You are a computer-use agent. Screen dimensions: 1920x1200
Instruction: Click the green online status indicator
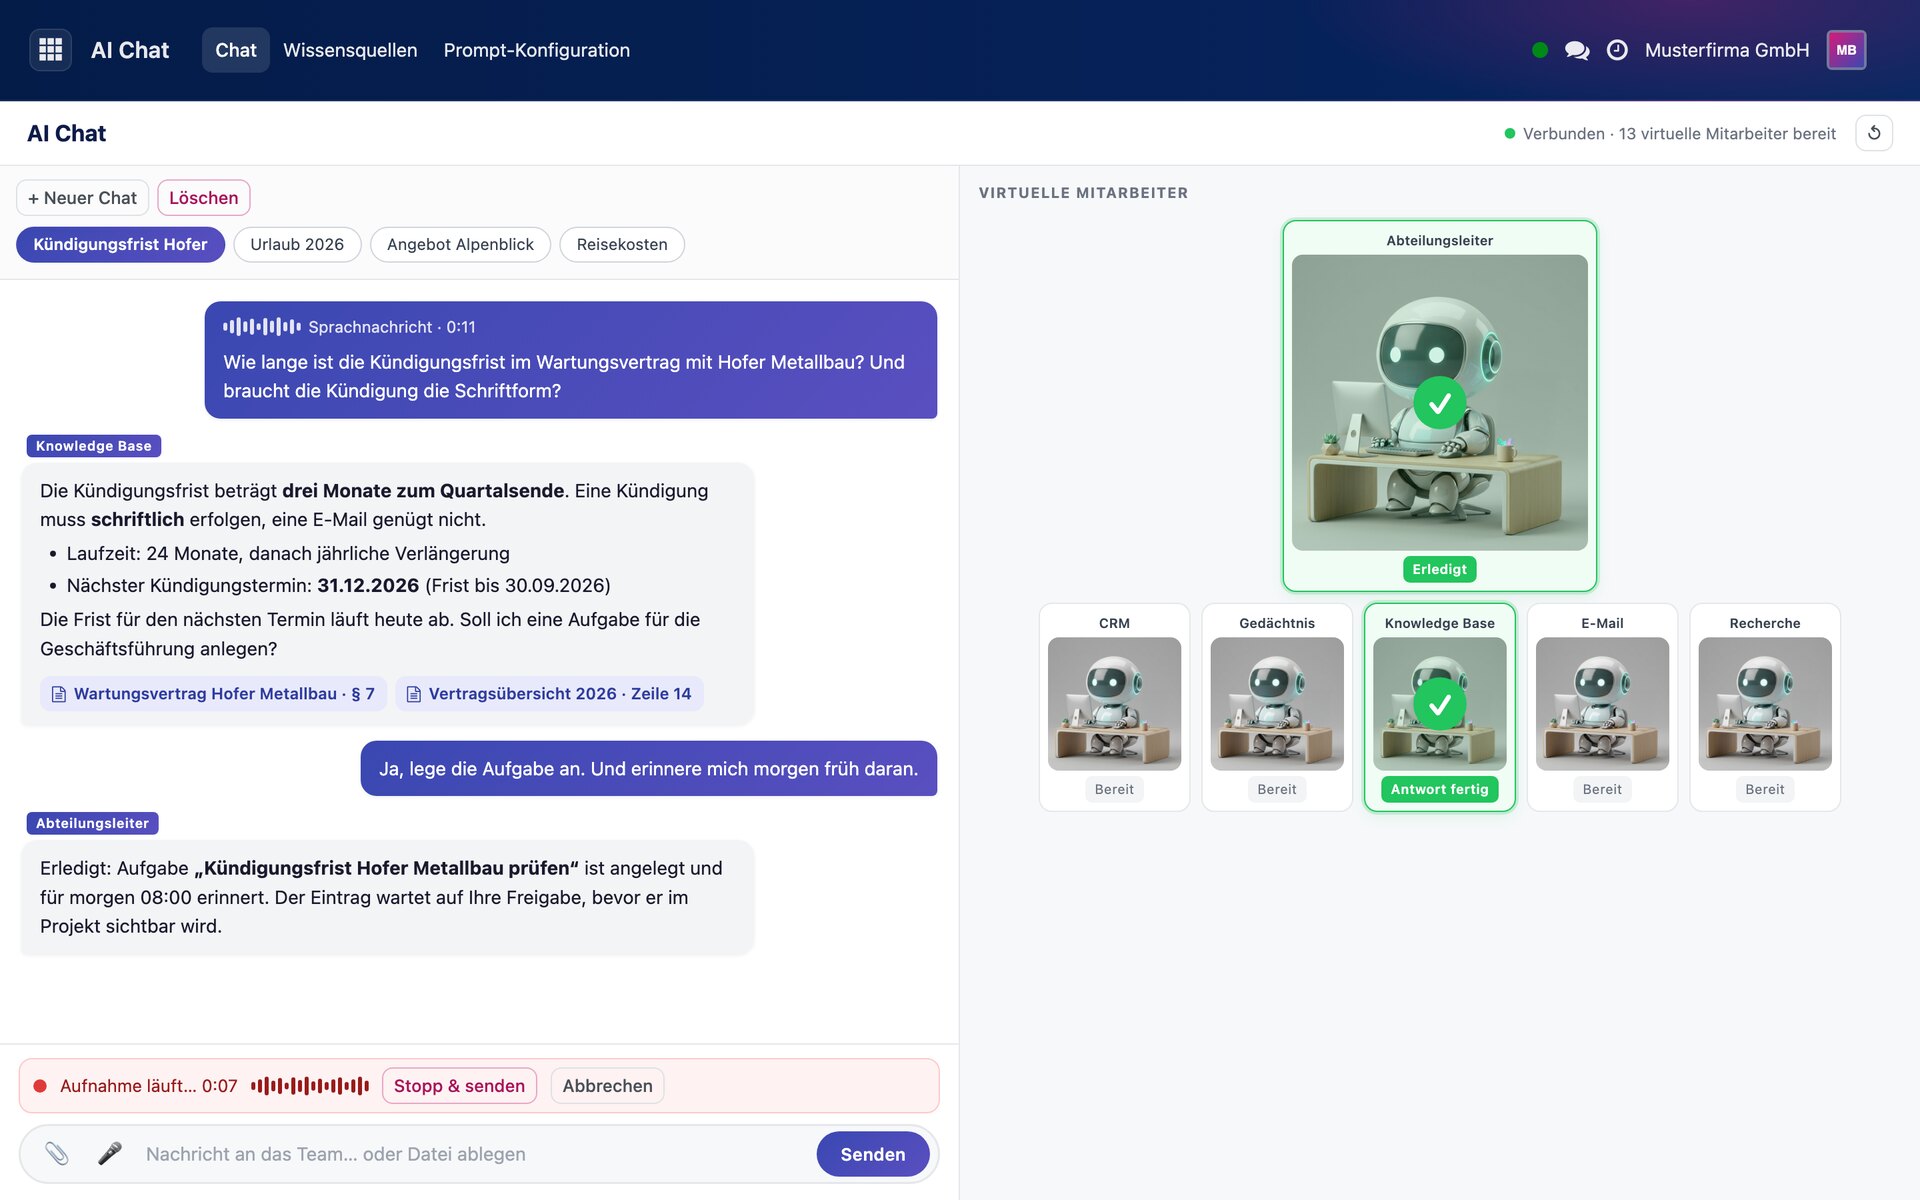(1540, 50)
